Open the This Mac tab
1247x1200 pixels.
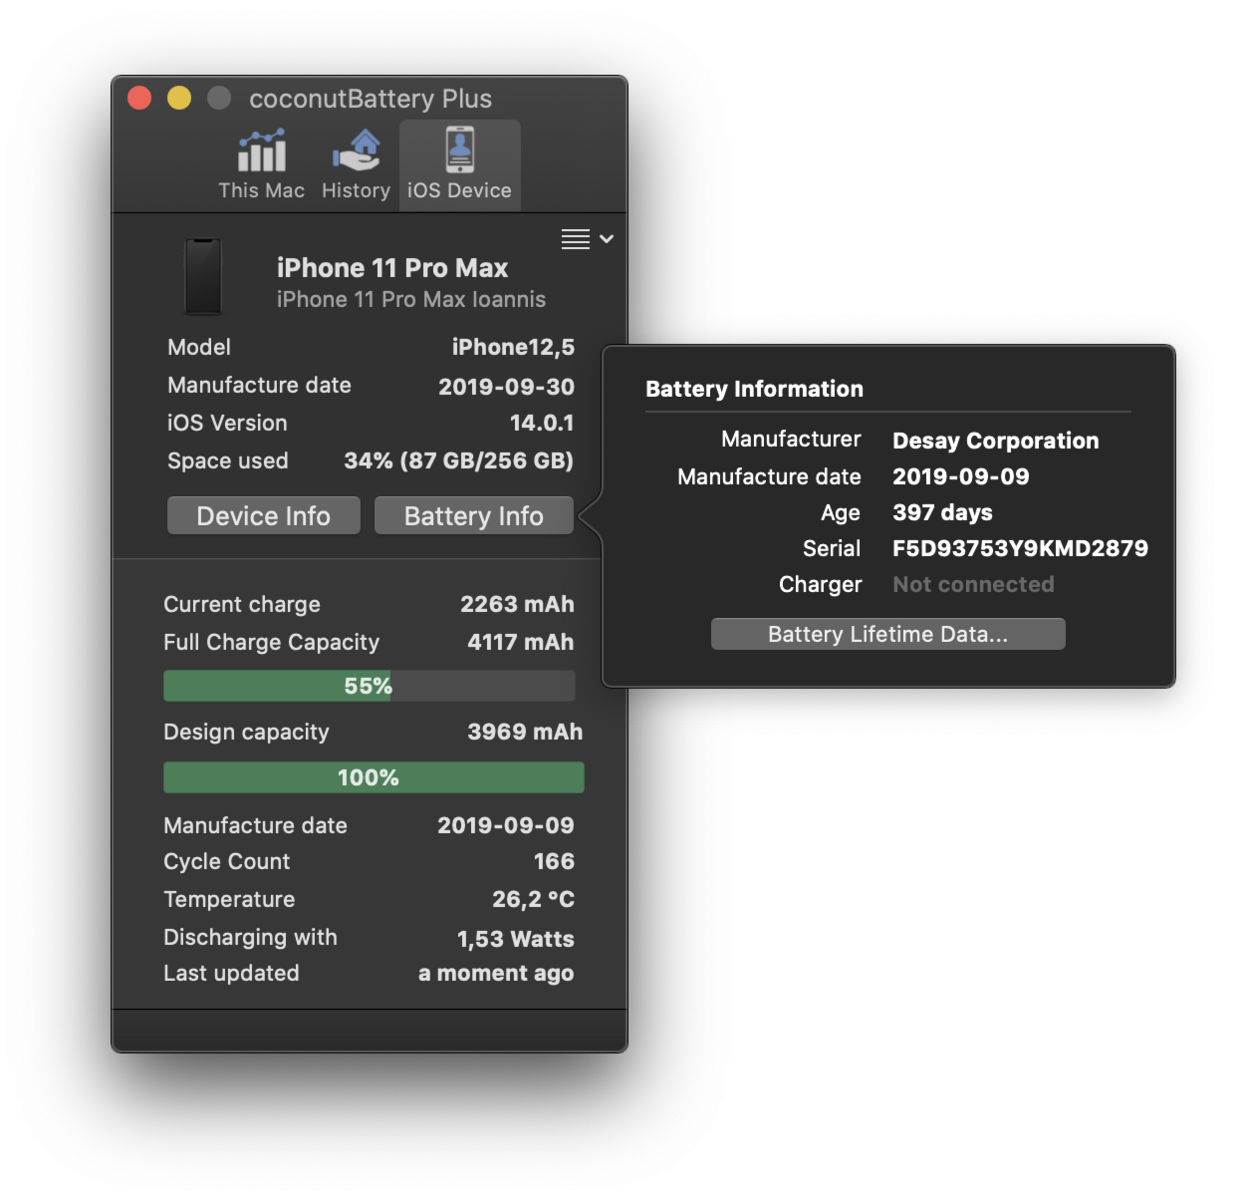pyautogui.click(x=261, y=165)
